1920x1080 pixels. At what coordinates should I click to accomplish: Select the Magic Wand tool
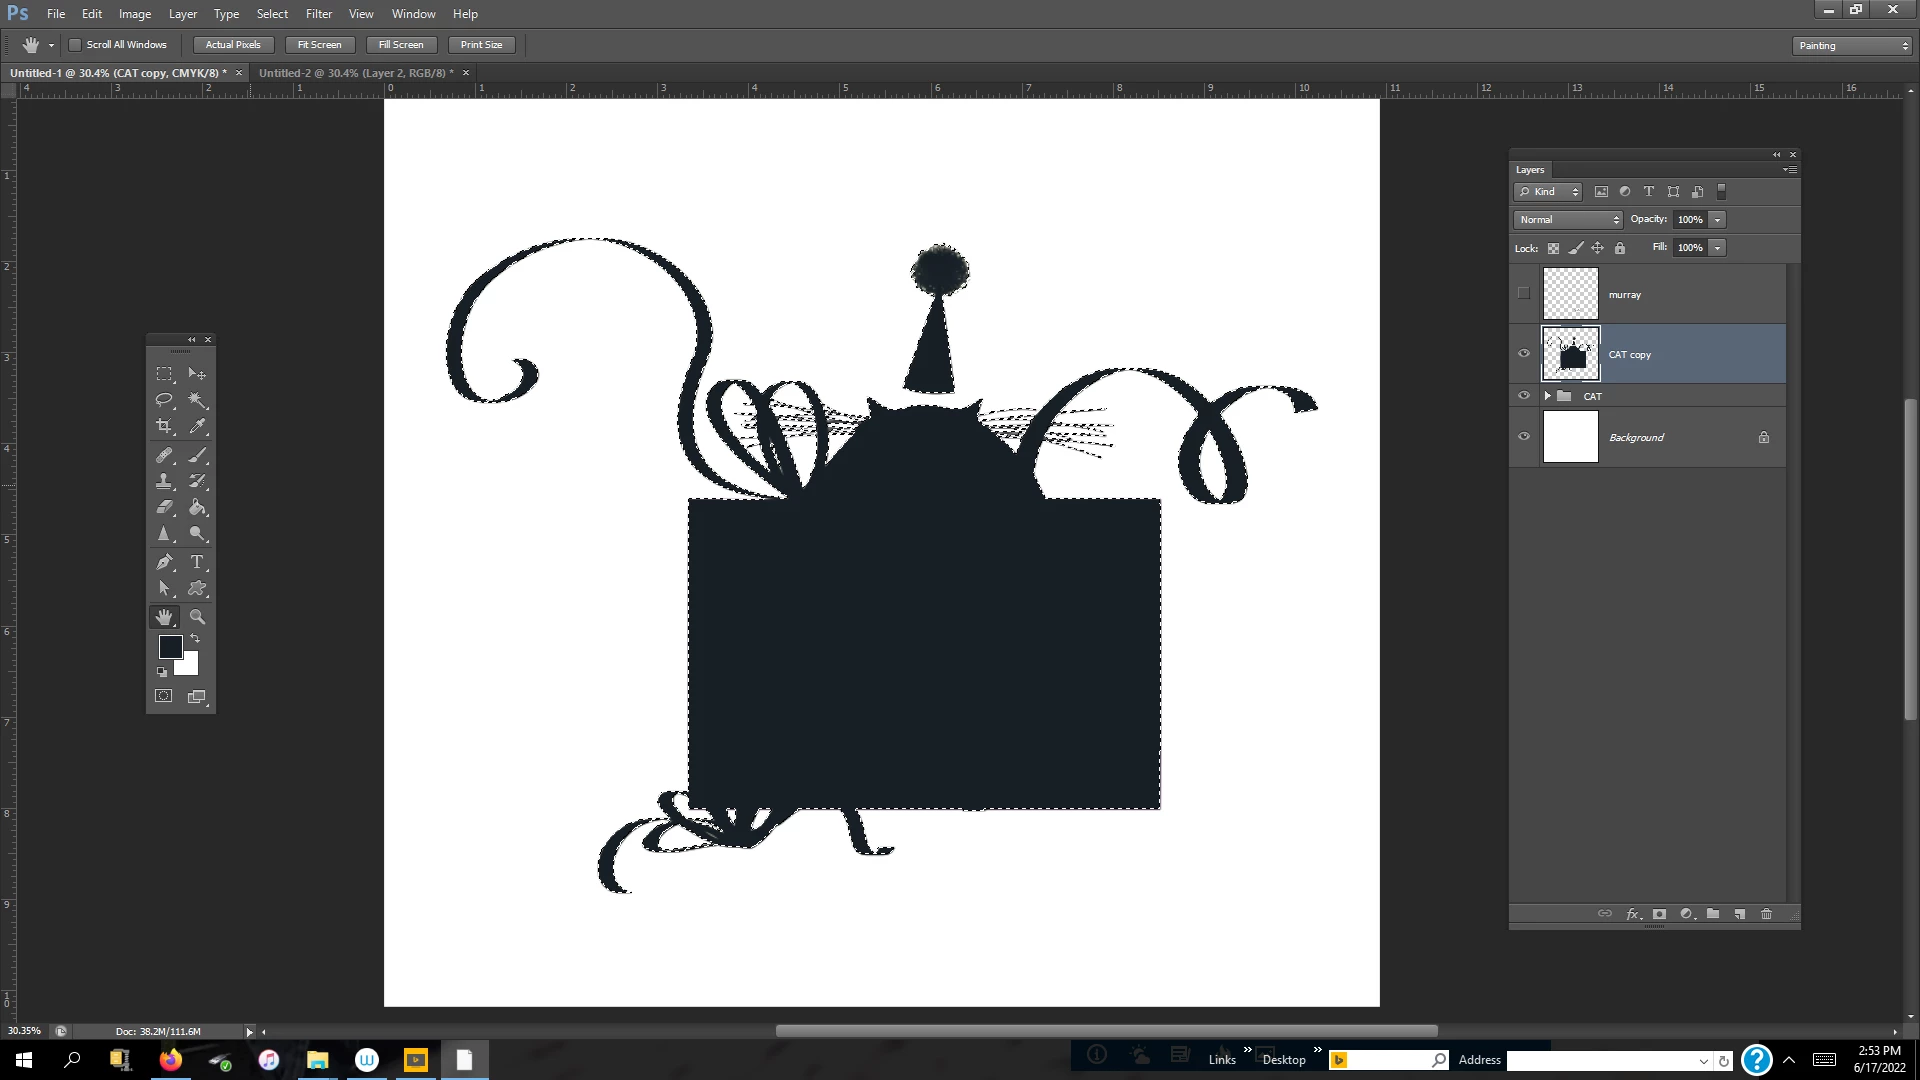coord(197,400)
